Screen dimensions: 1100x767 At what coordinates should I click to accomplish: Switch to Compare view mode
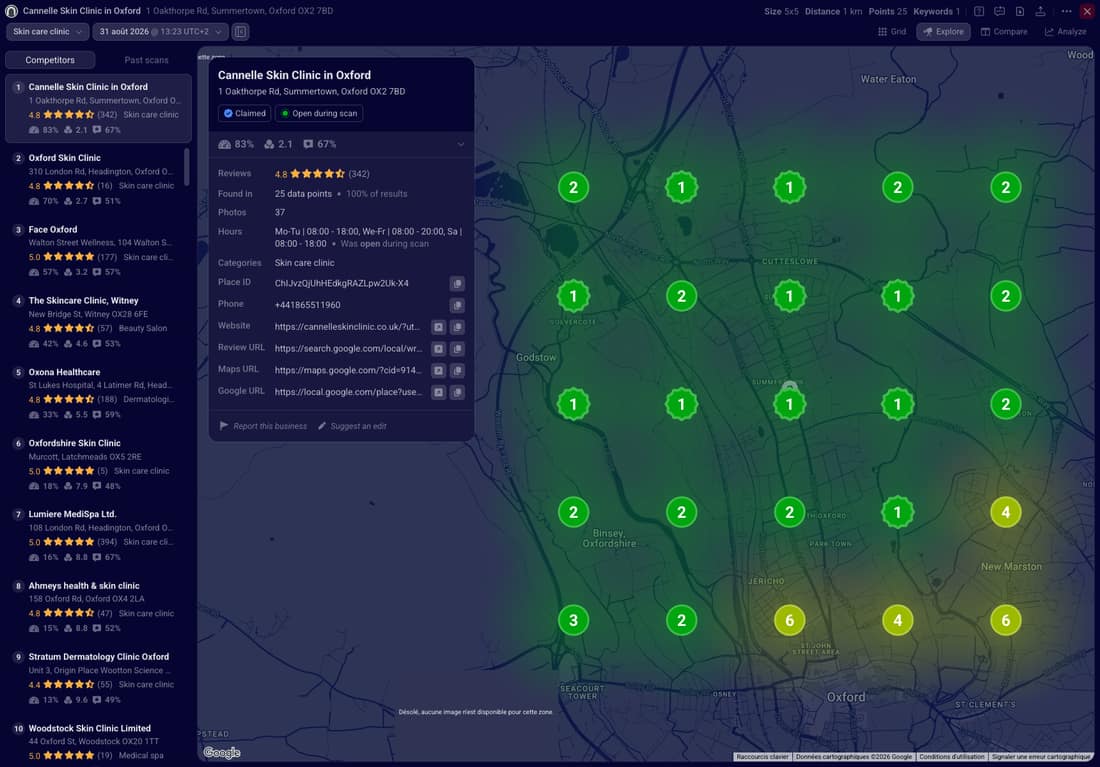[x=1004, y=32]
